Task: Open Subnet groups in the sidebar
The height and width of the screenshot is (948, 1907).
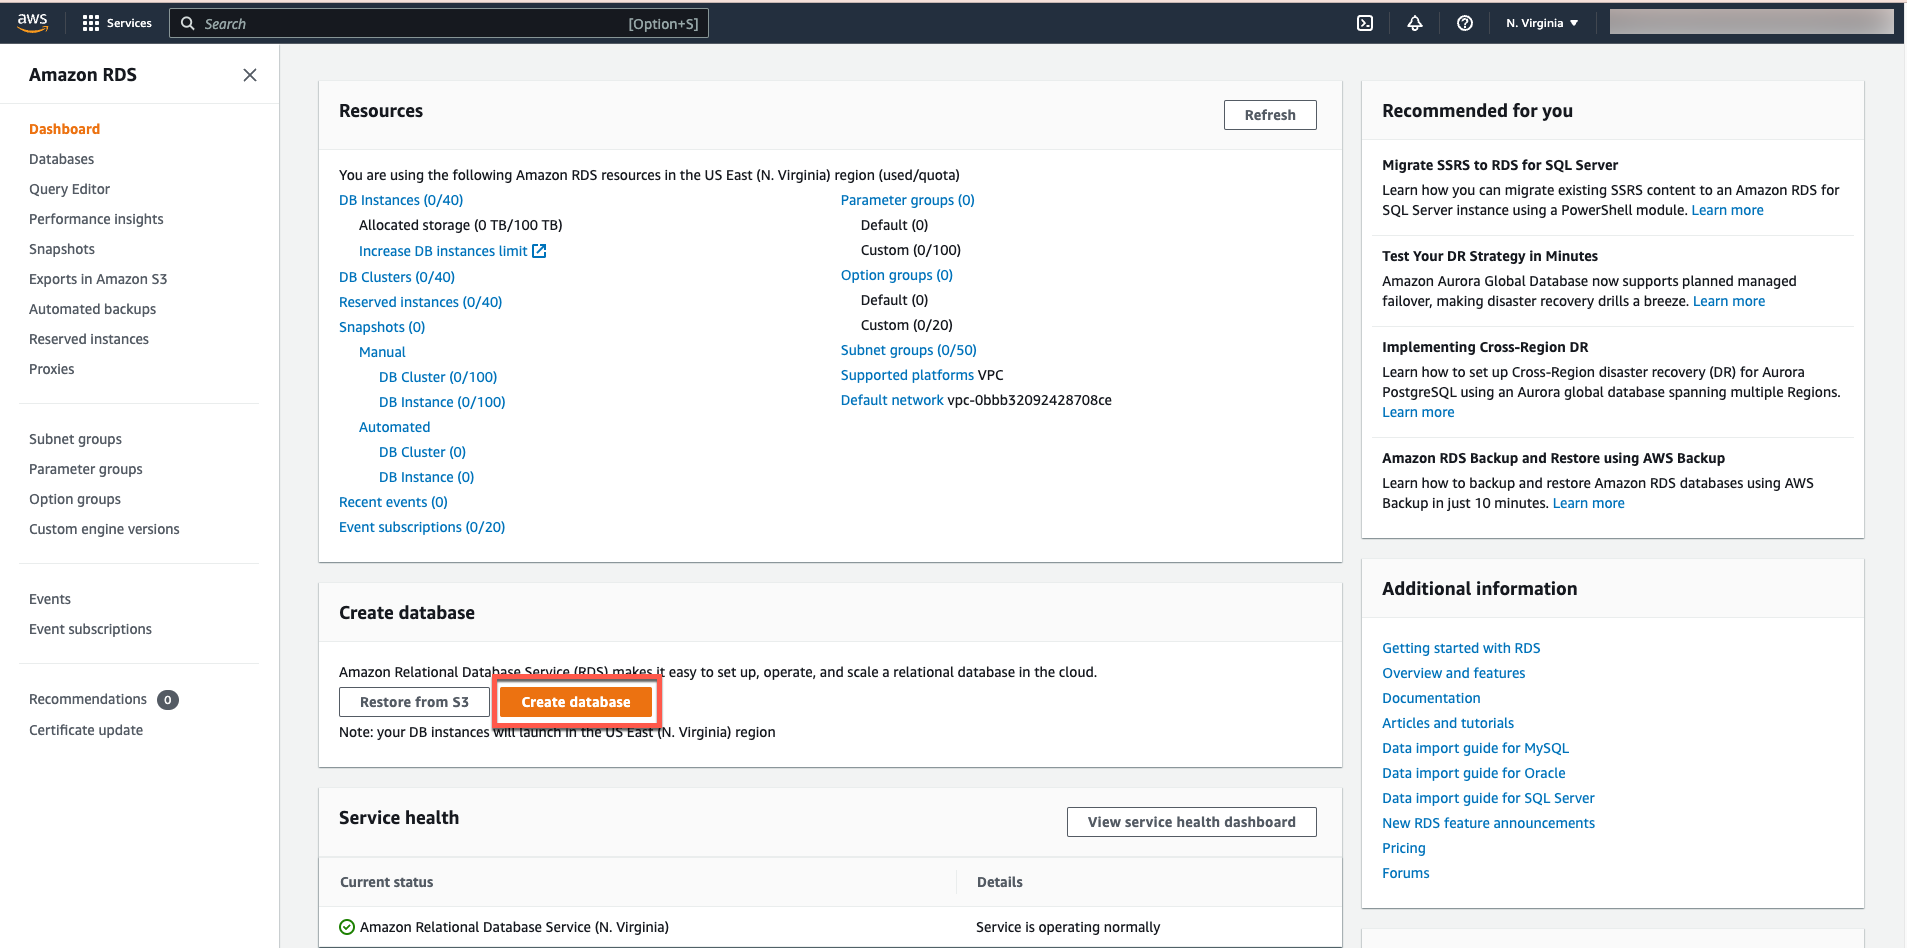Action: [x=76, y=439]
